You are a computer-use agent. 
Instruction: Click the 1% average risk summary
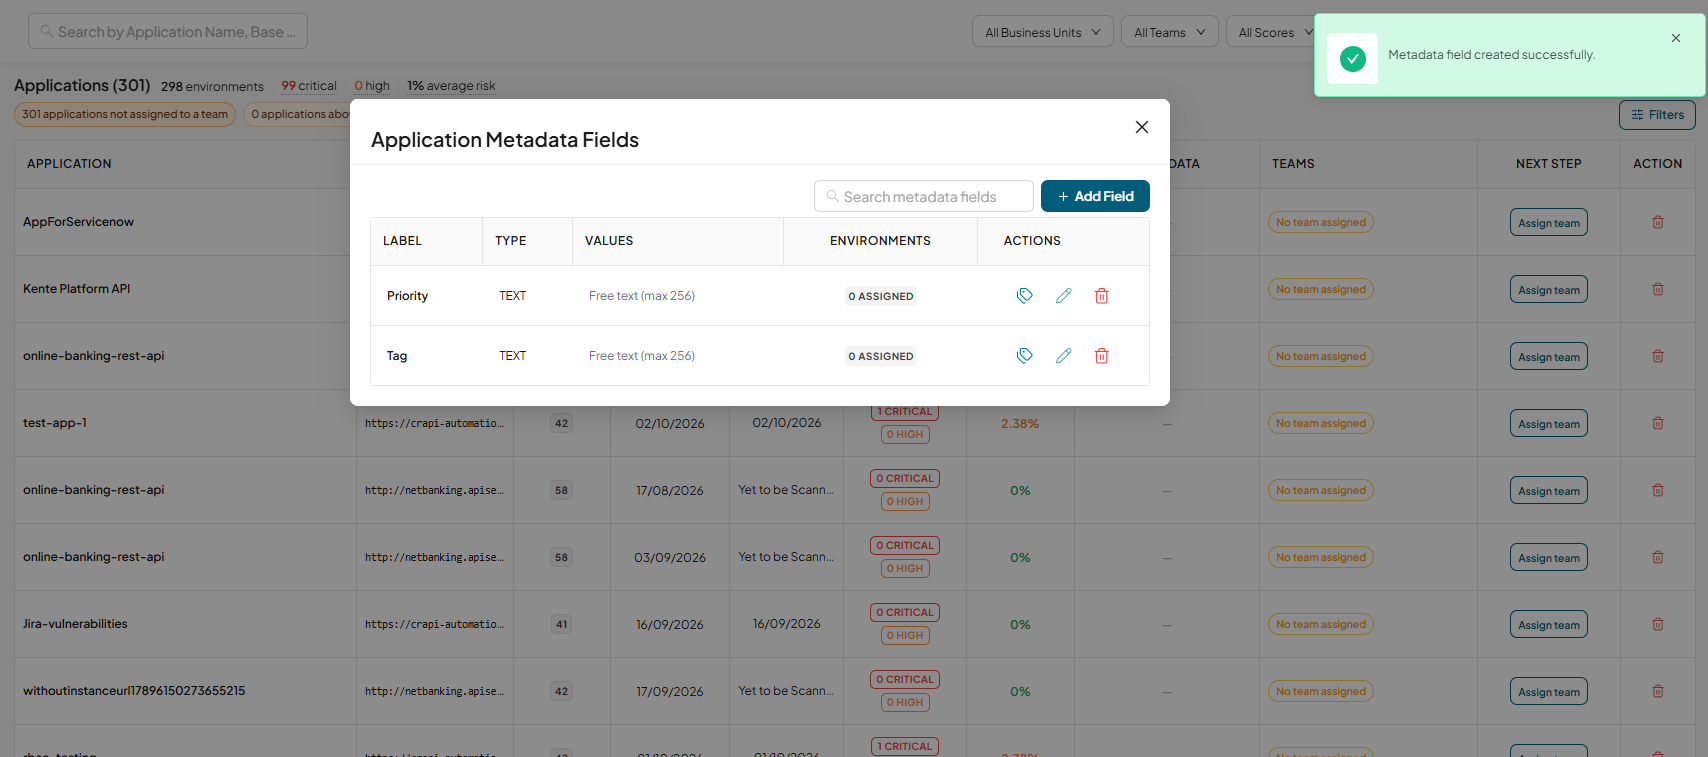[451, 86]
